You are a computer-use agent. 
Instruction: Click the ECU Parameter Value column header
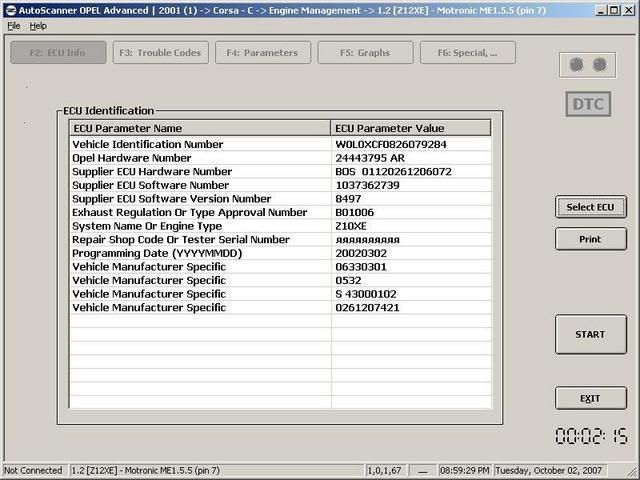click(411, 128)
